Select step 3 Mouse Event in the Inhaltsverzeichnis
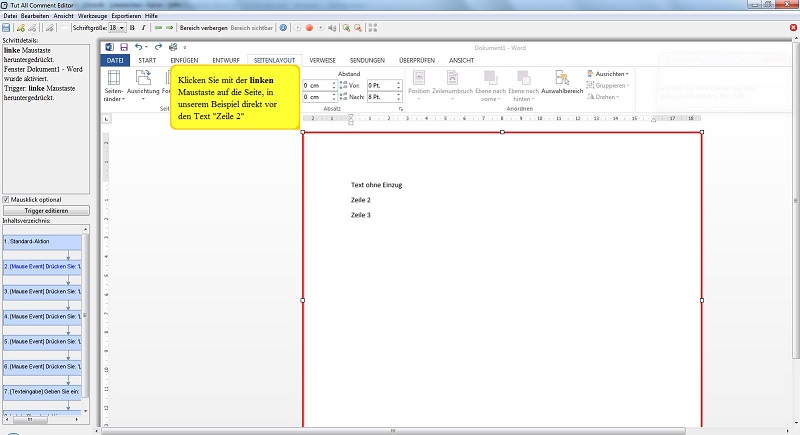 41,292
